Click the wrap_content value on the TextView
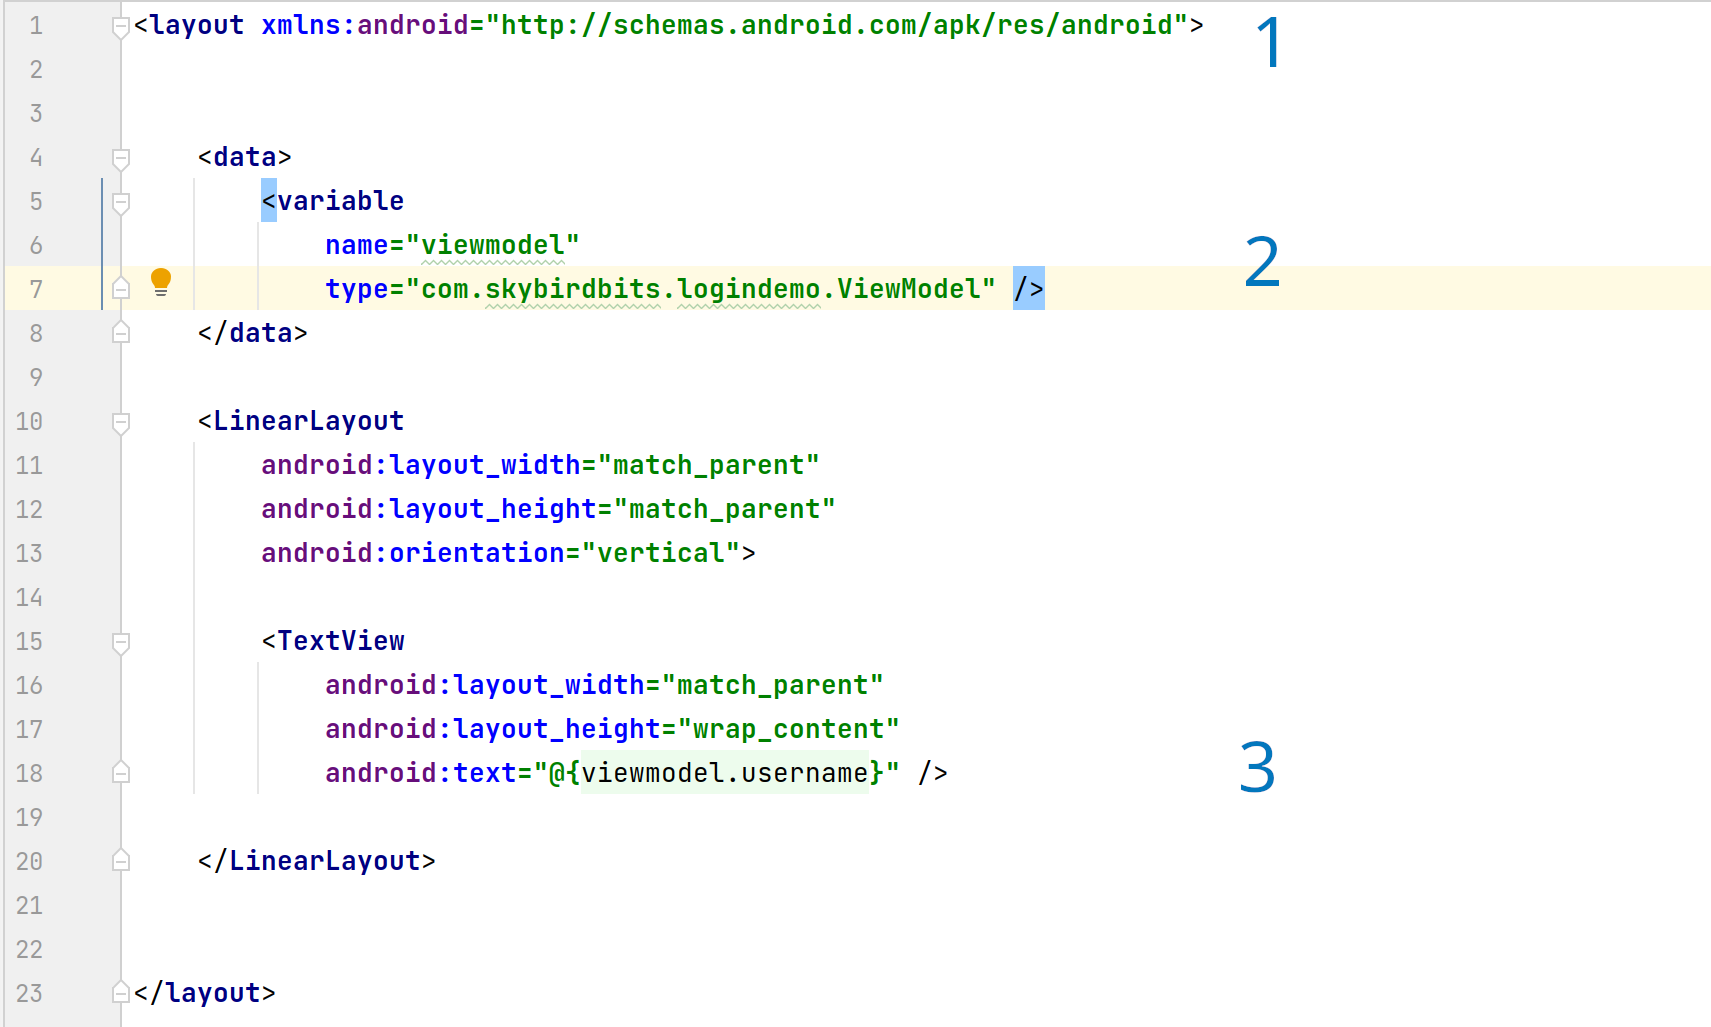The width and height of the screenshot is (1711, 1027). pos(785,728)
